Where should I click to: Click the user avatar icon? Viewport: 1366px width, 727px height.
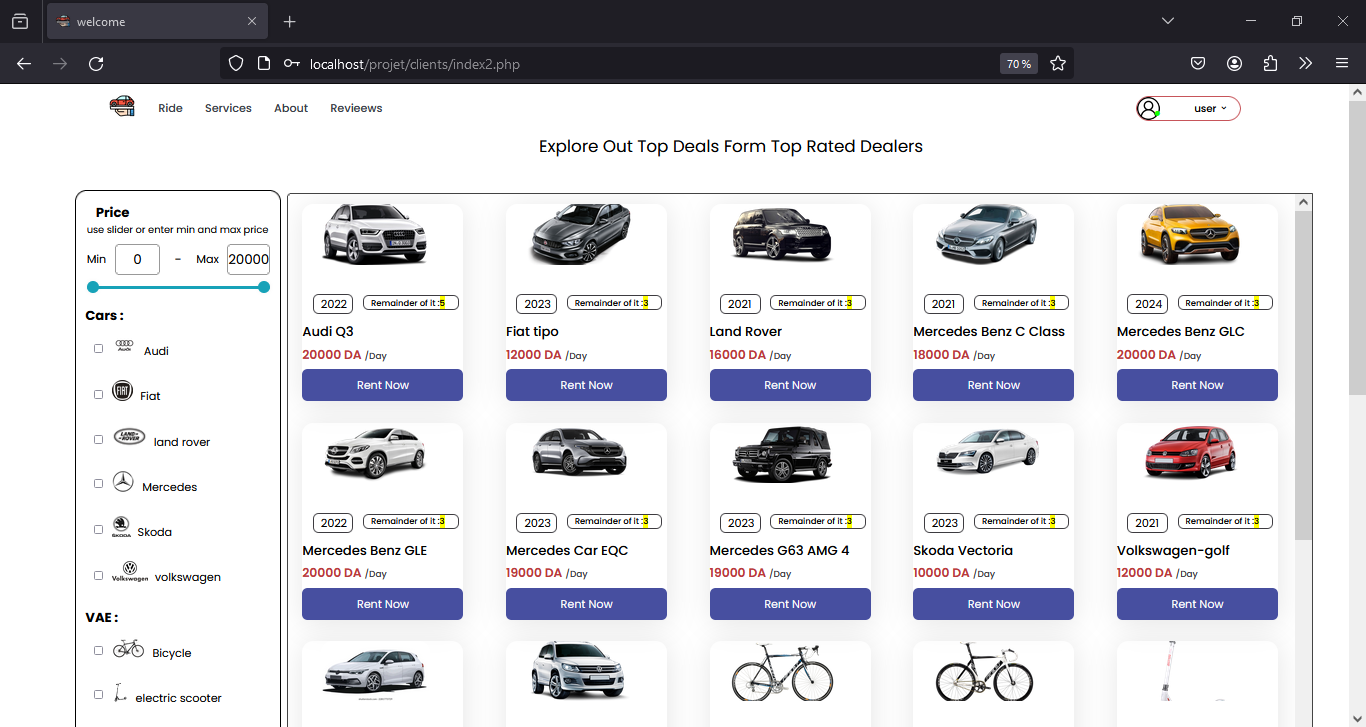(x=1149, y=108)
